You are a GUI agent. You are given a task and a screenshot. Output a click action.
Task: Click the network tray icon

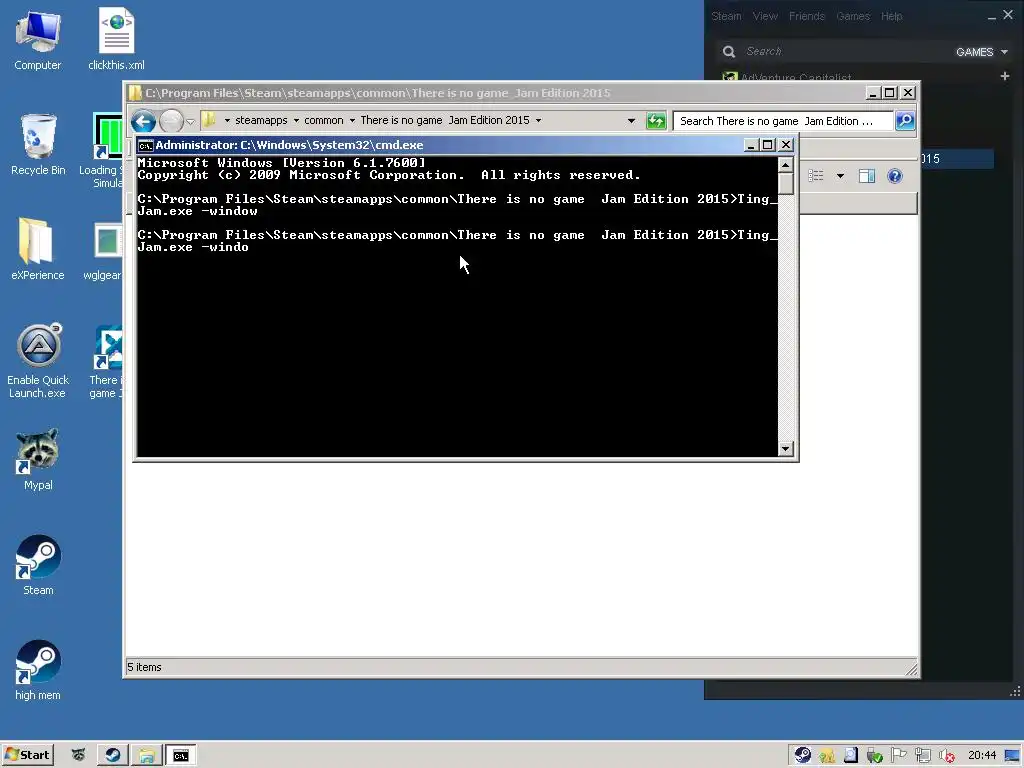coord(923,756)
